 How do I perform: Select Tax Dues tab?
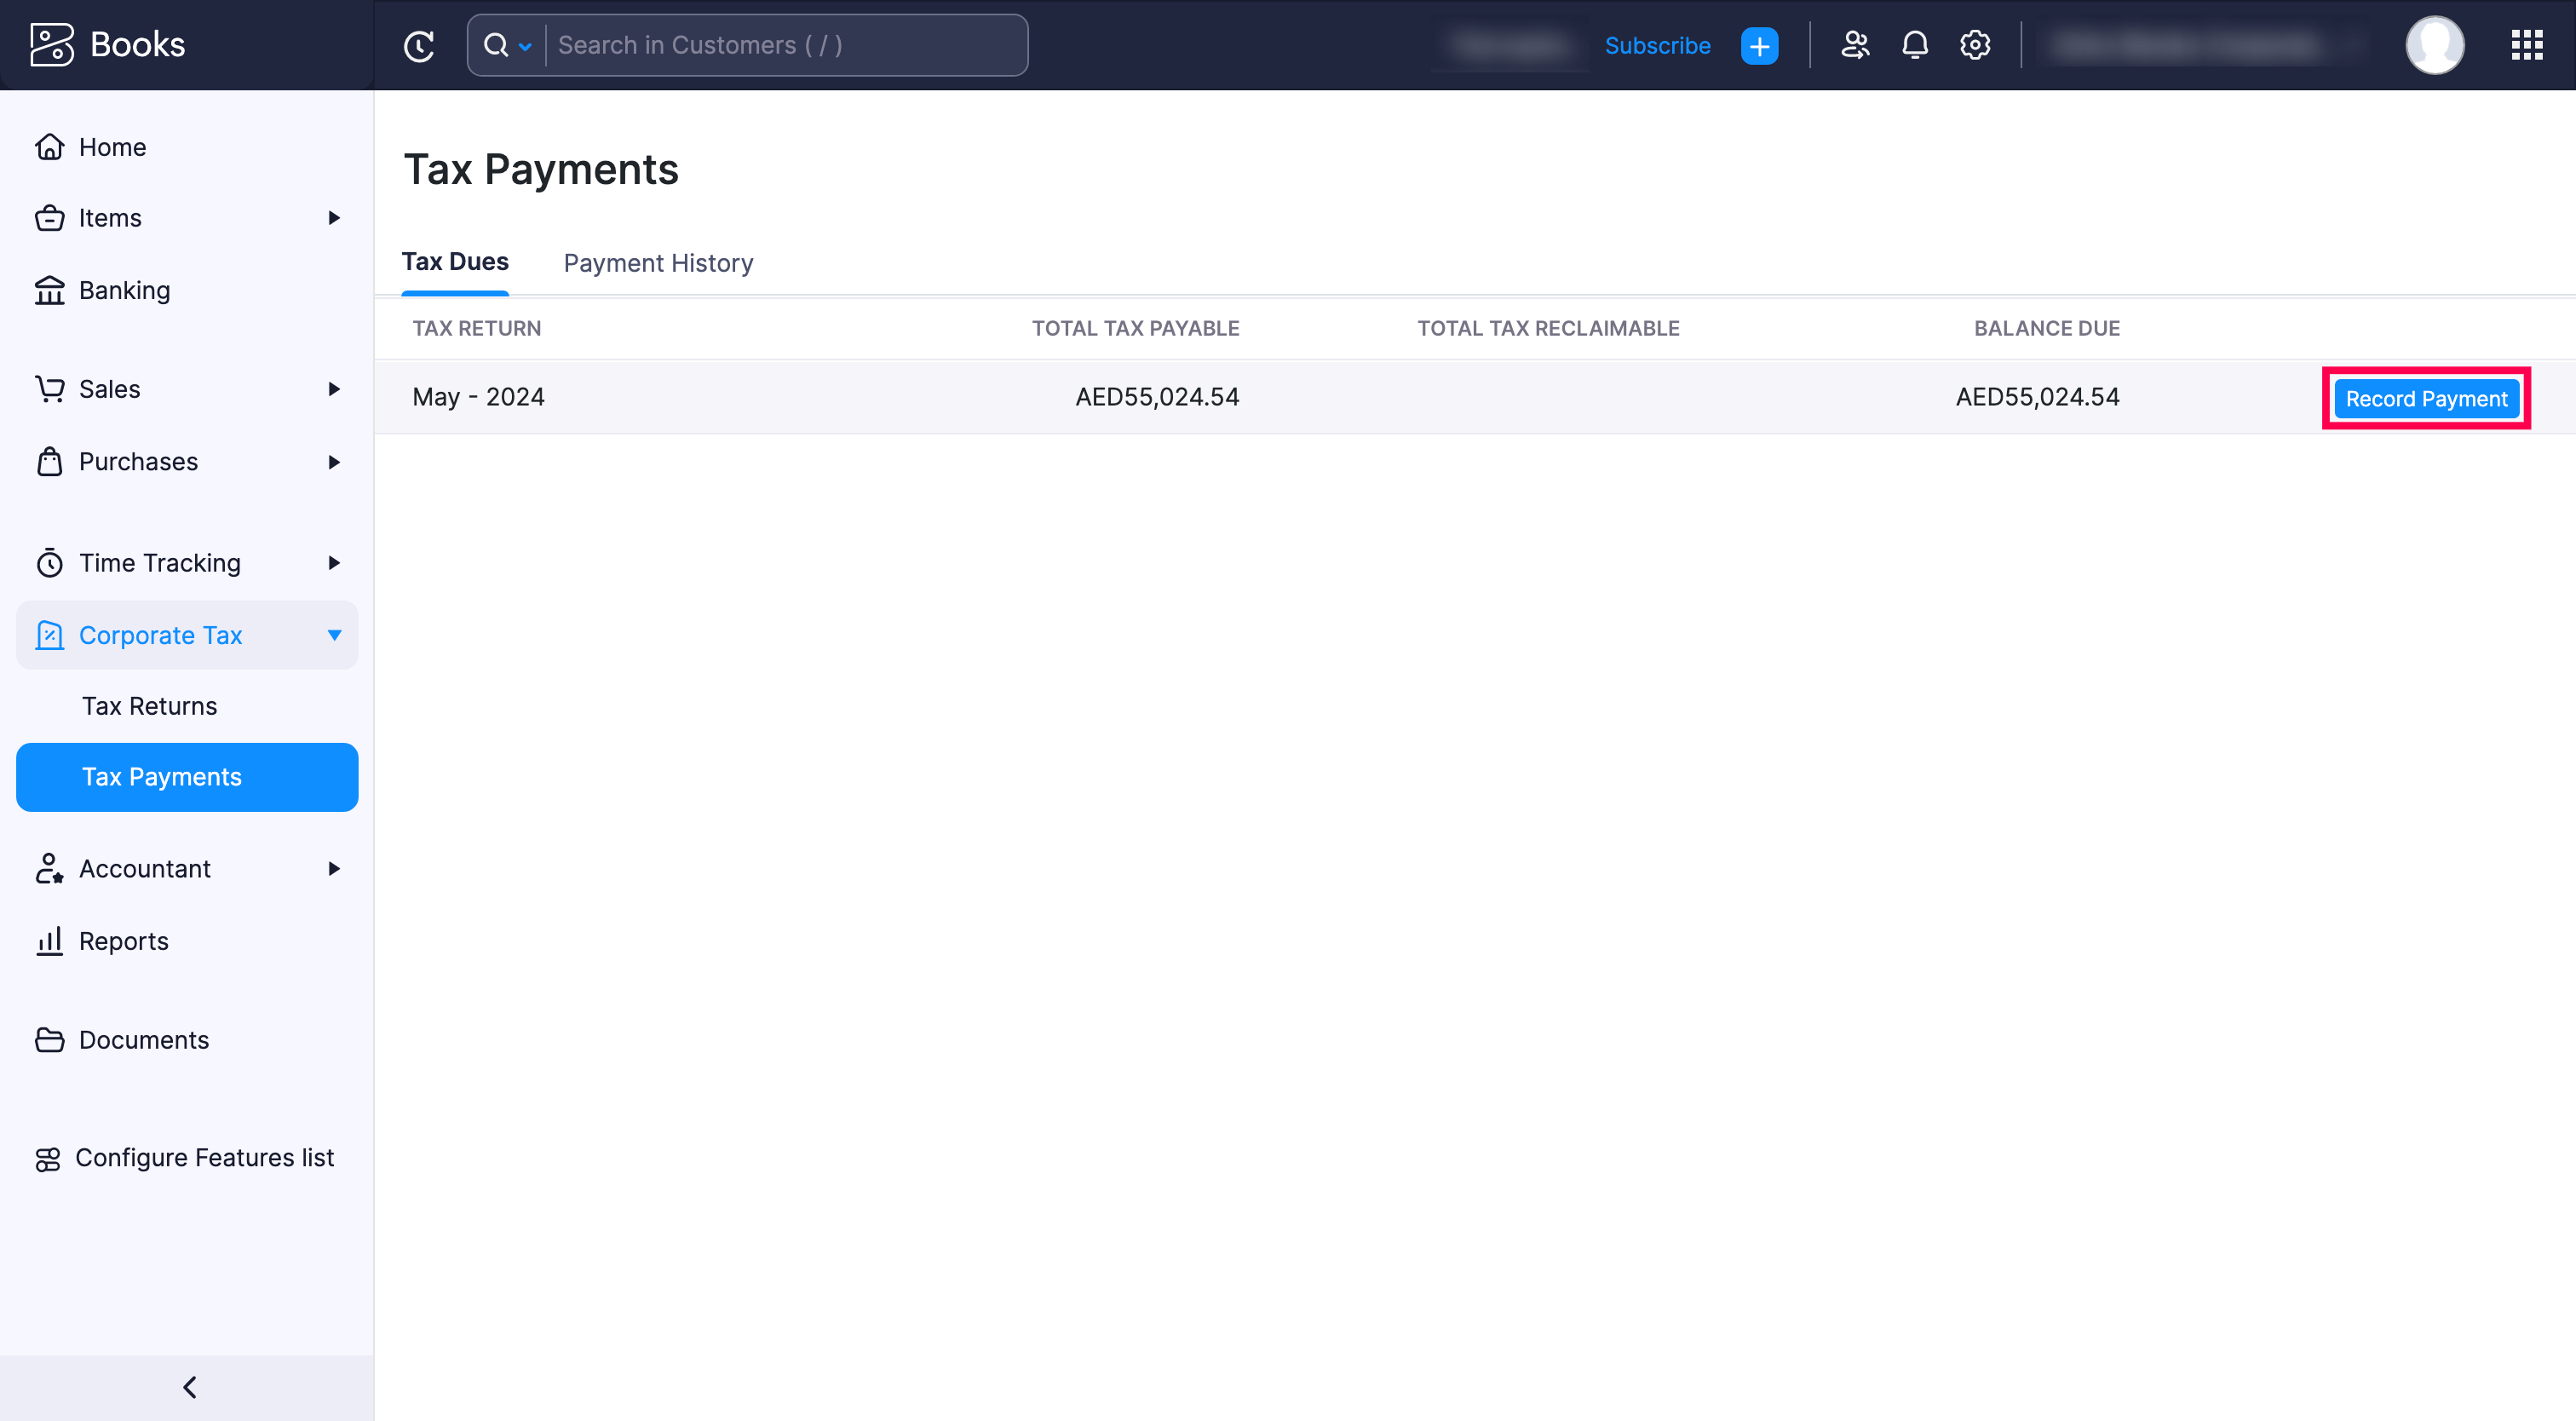click(455, 262)
